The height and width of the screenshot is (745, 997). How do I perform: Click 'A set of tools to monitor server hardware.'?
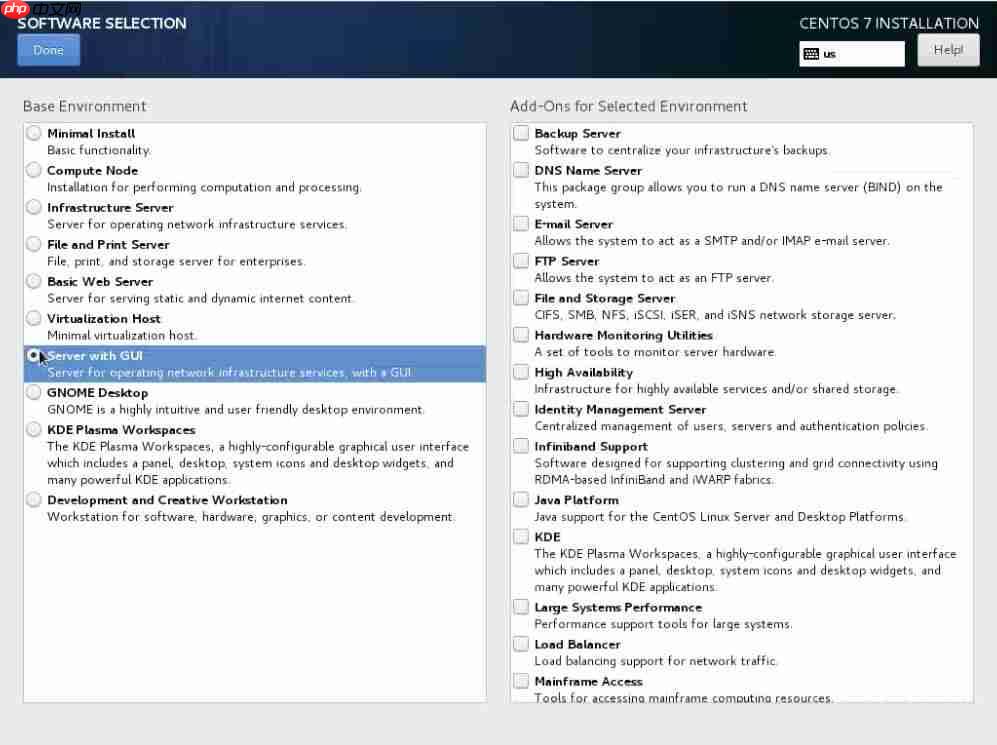(x=655, y=352)
